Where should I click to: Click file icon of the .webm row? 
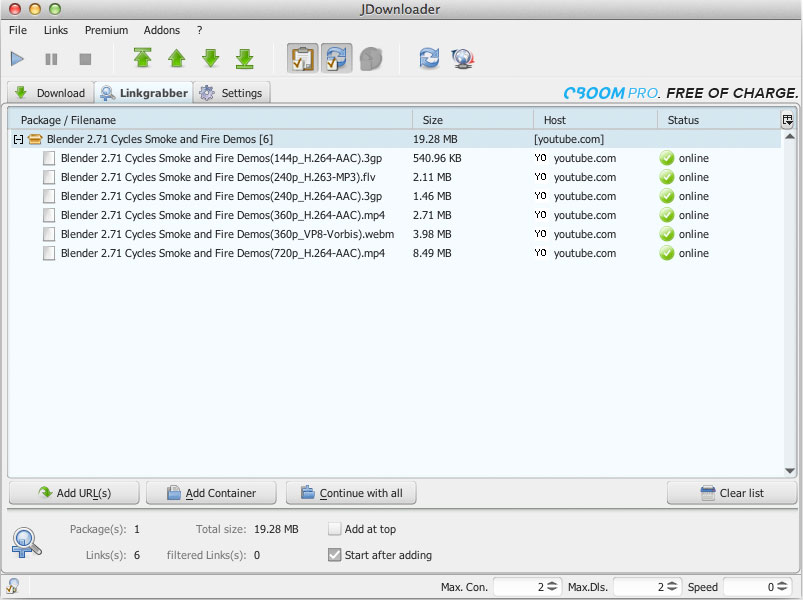pyautogui.click(x=49, y=234)
